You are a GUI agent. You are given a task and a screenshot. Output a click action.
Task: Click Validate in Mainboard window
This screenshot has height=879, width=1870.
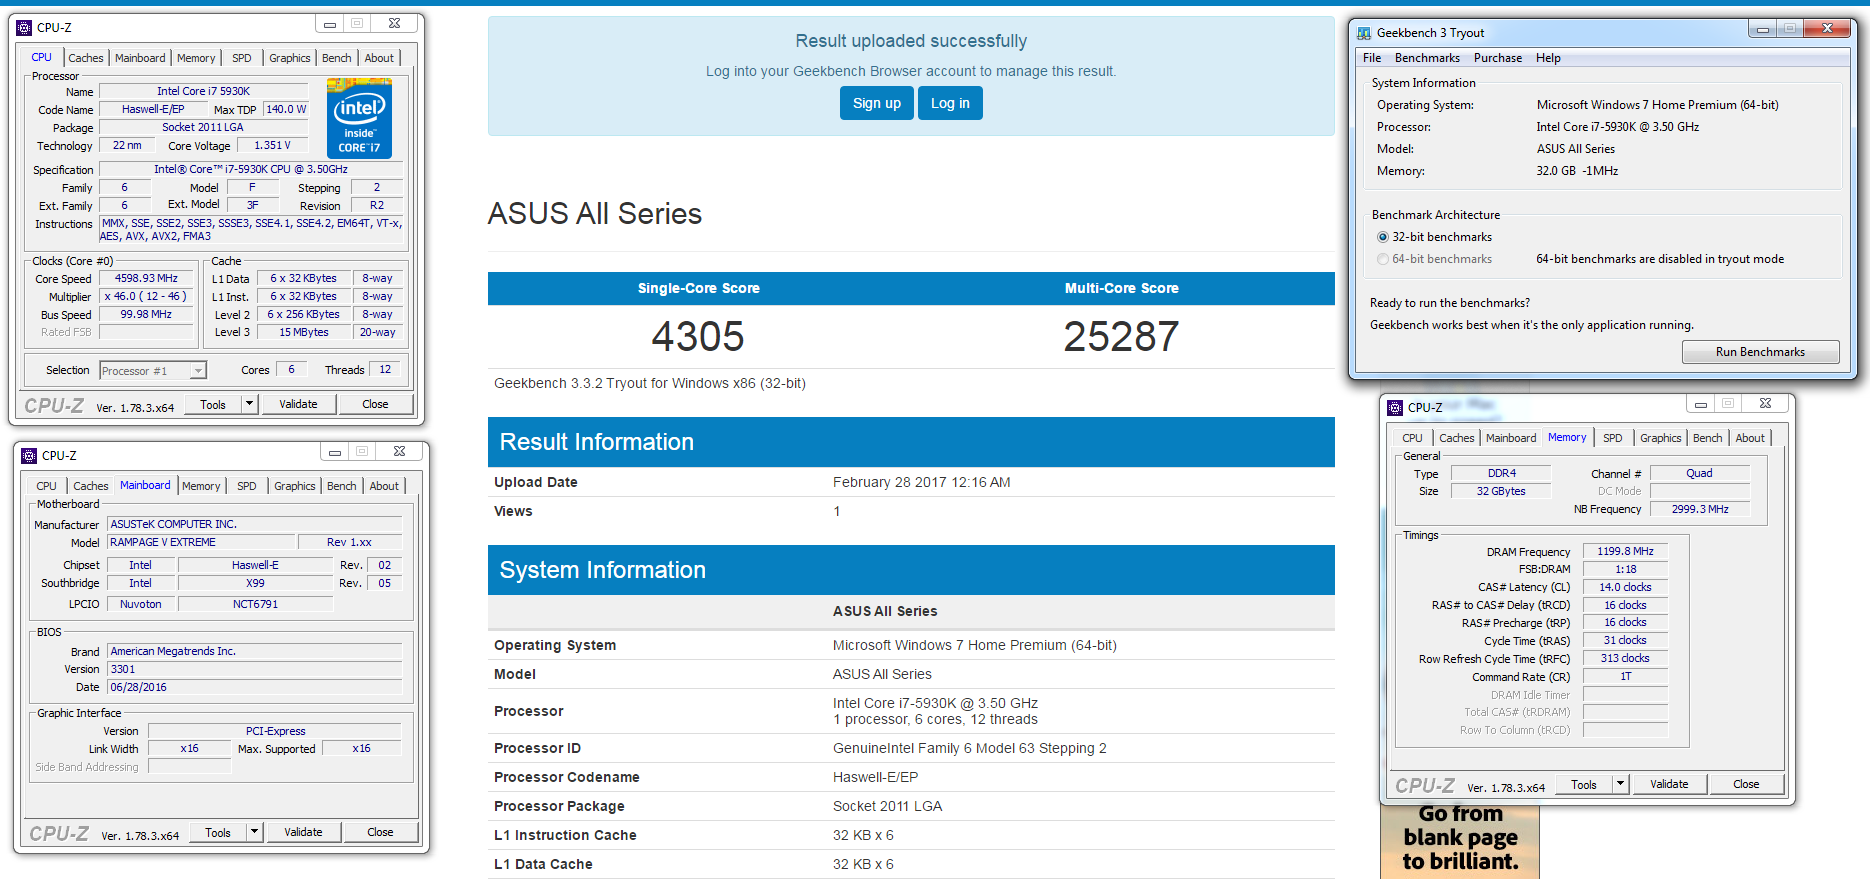point(303,832)
